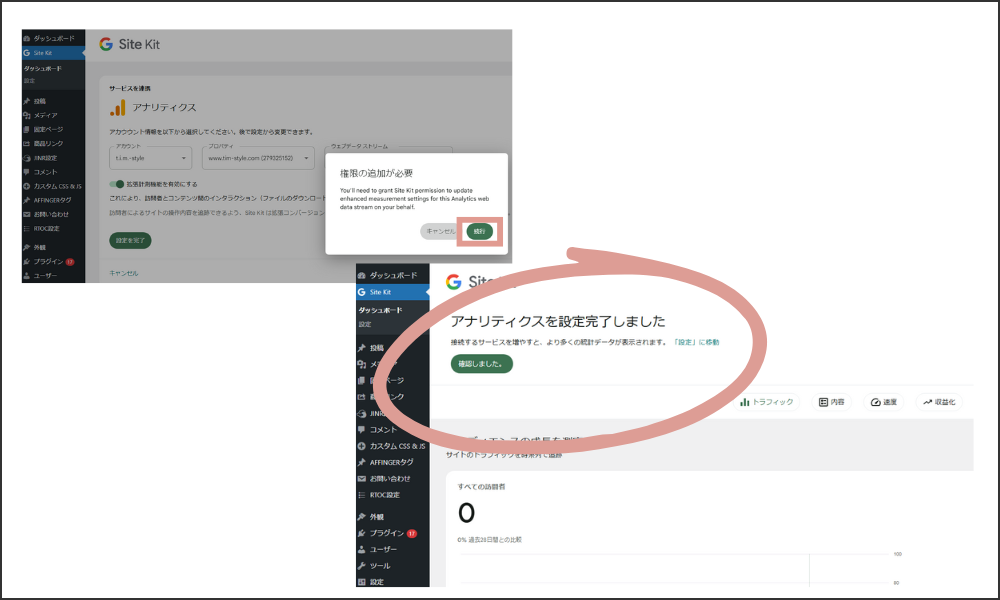Click the large 0 visitor count
This screenshot has width=1000, height=600.
(466, 513)
